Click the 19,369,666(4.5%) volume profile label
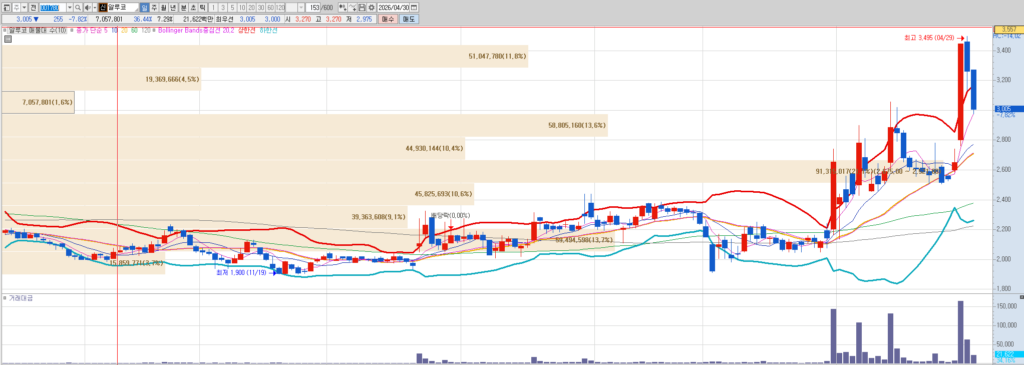1024x365 pixels. [x=172, y=79]
